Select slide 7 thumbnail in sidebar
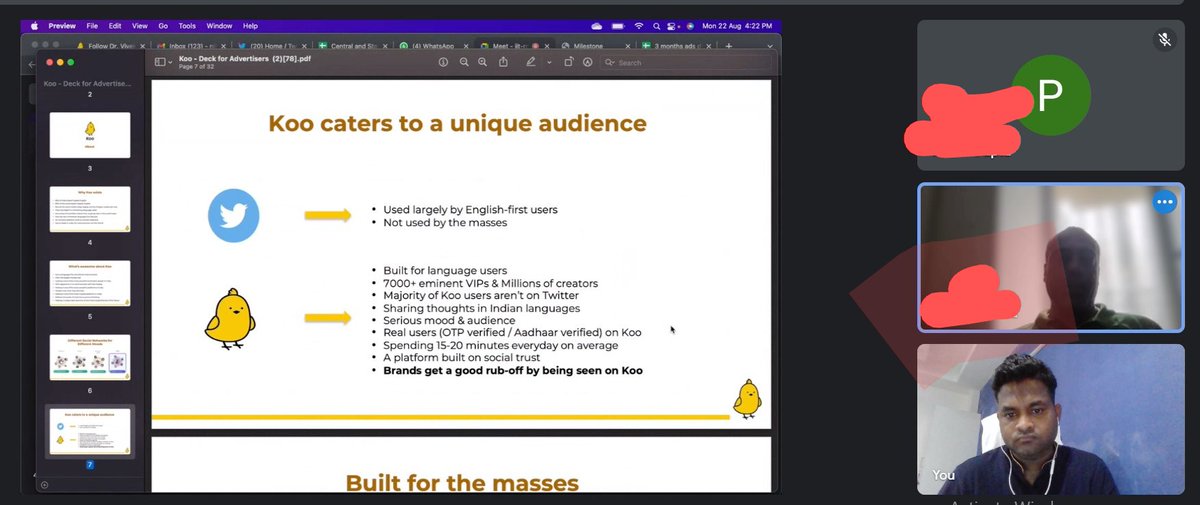The height and width of the screenshot is (505, 1200). click(x=90, y=431)
